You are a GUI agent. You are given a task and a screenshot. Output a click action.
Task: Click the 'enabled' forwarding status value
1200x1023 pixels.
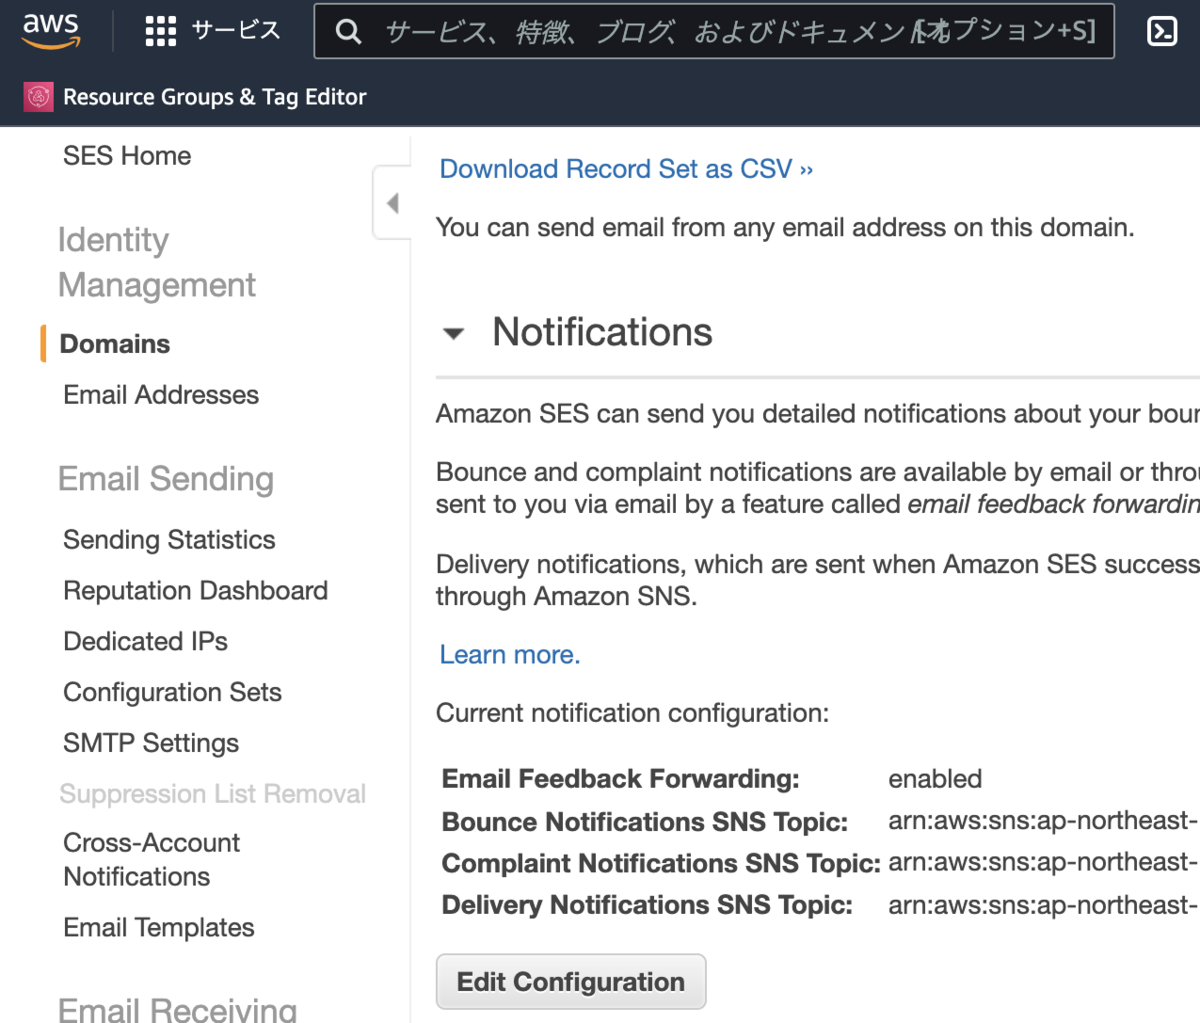coord(935,779)
